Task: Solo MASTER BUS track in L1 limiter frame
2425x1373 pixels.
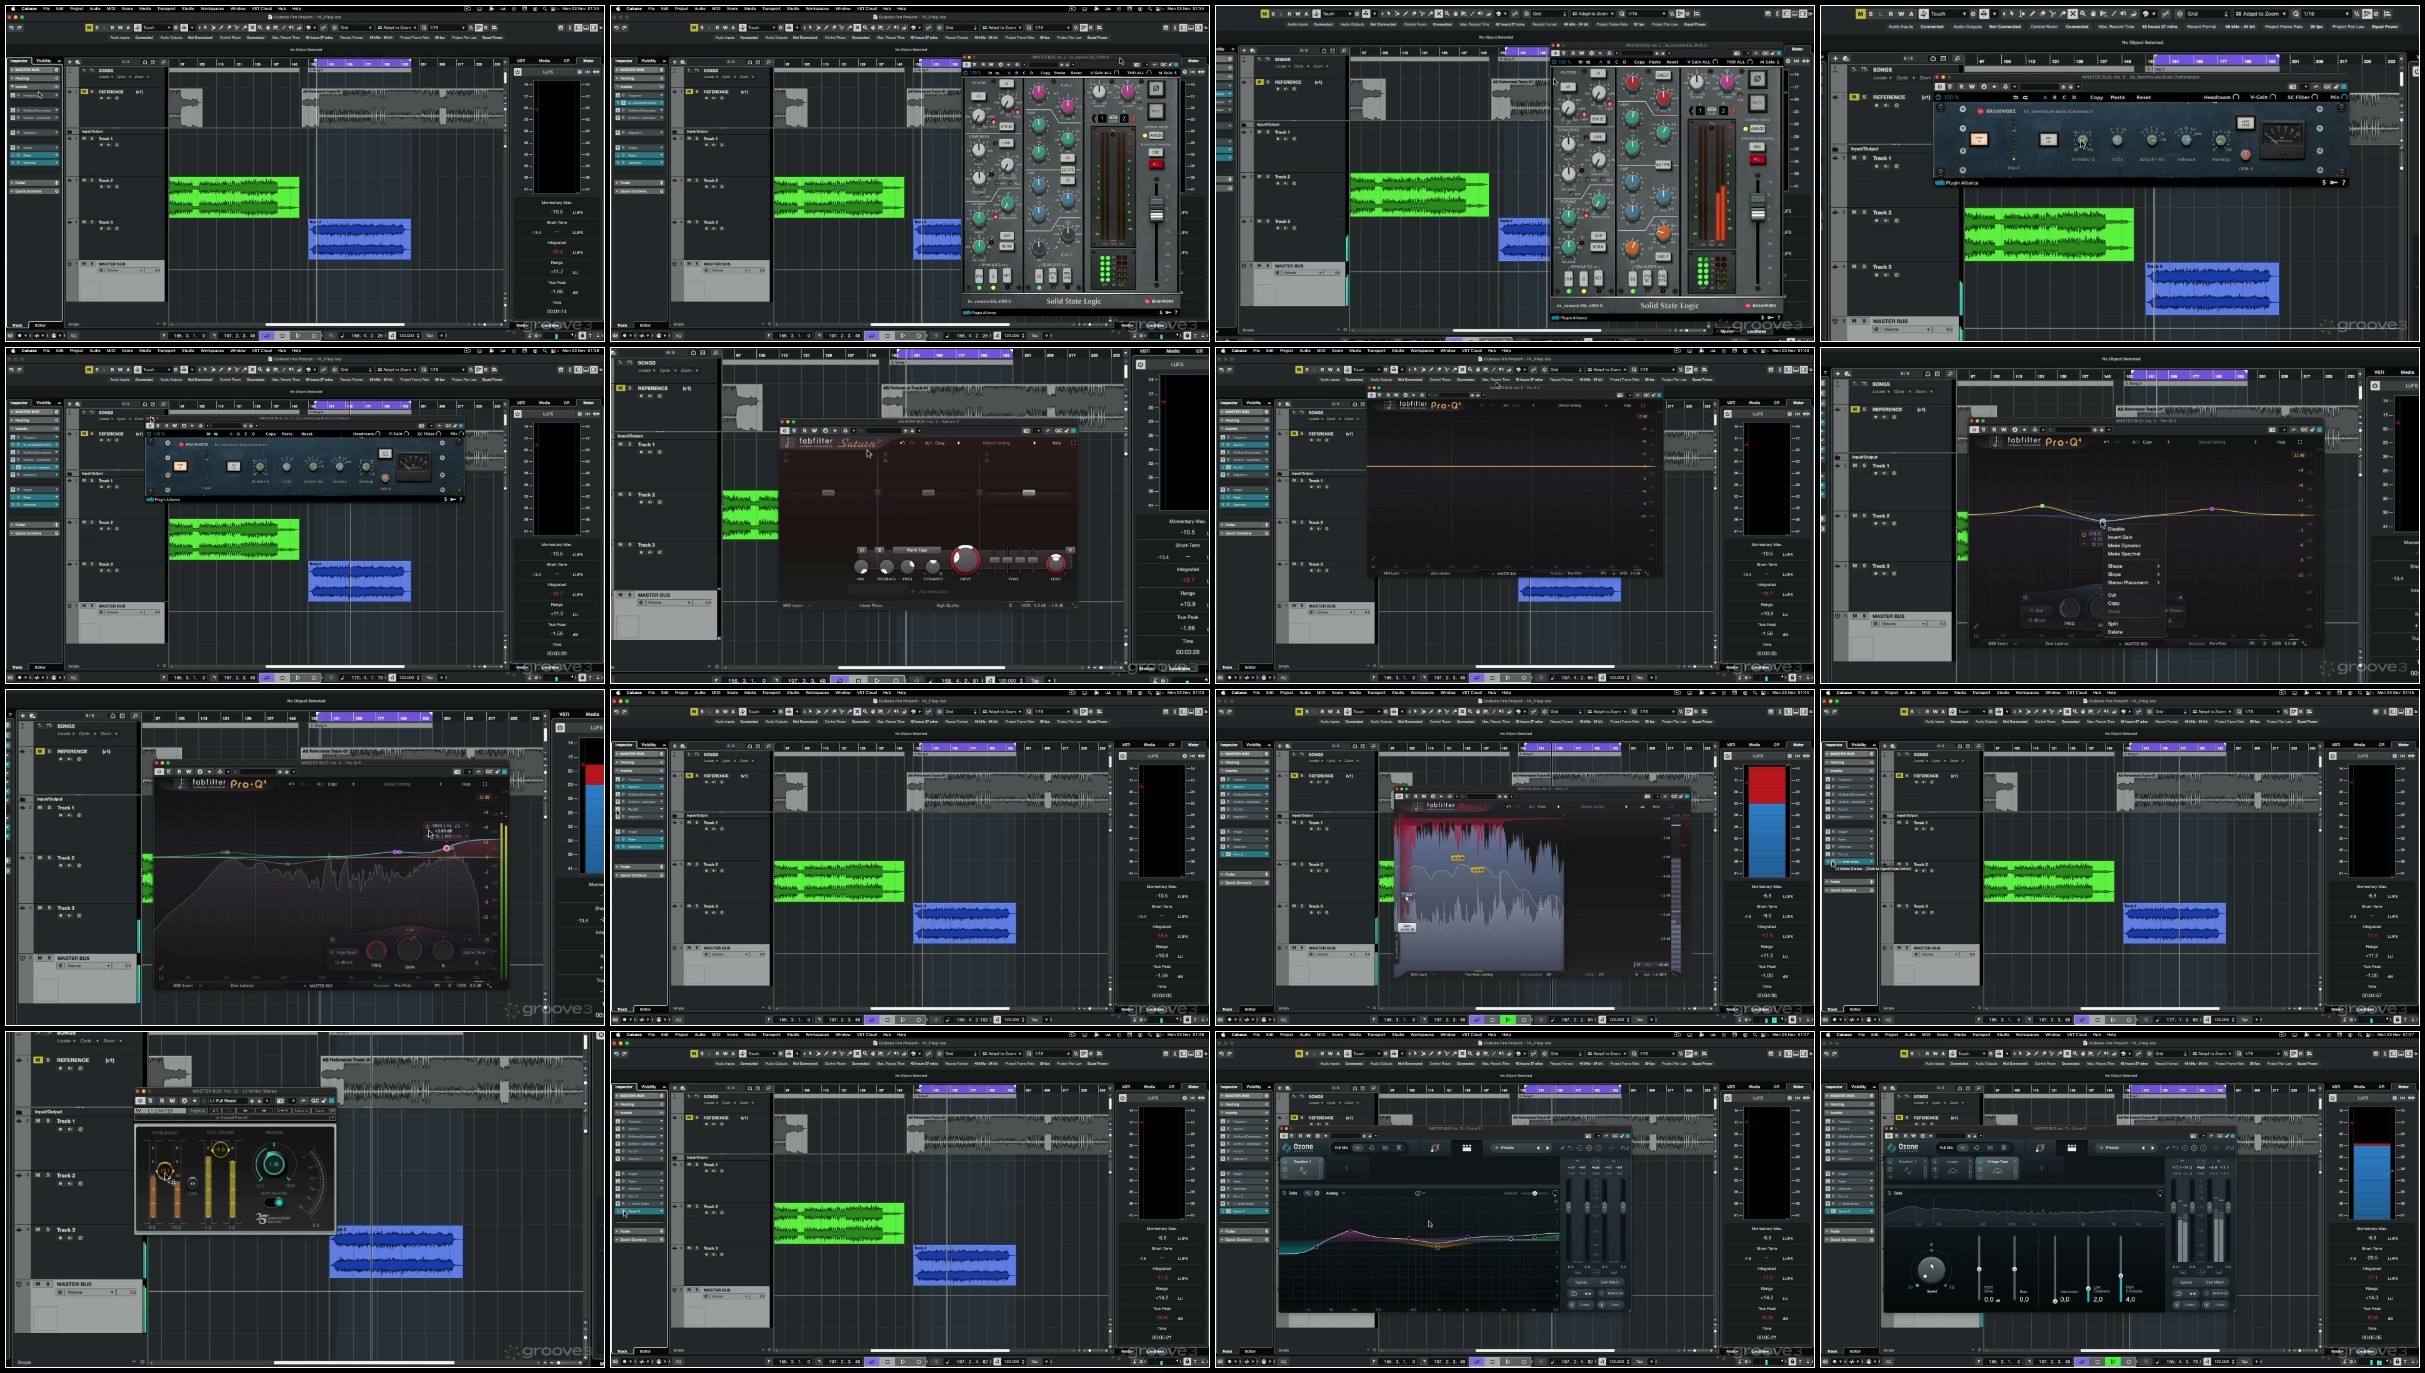Action: [47, 1284]
